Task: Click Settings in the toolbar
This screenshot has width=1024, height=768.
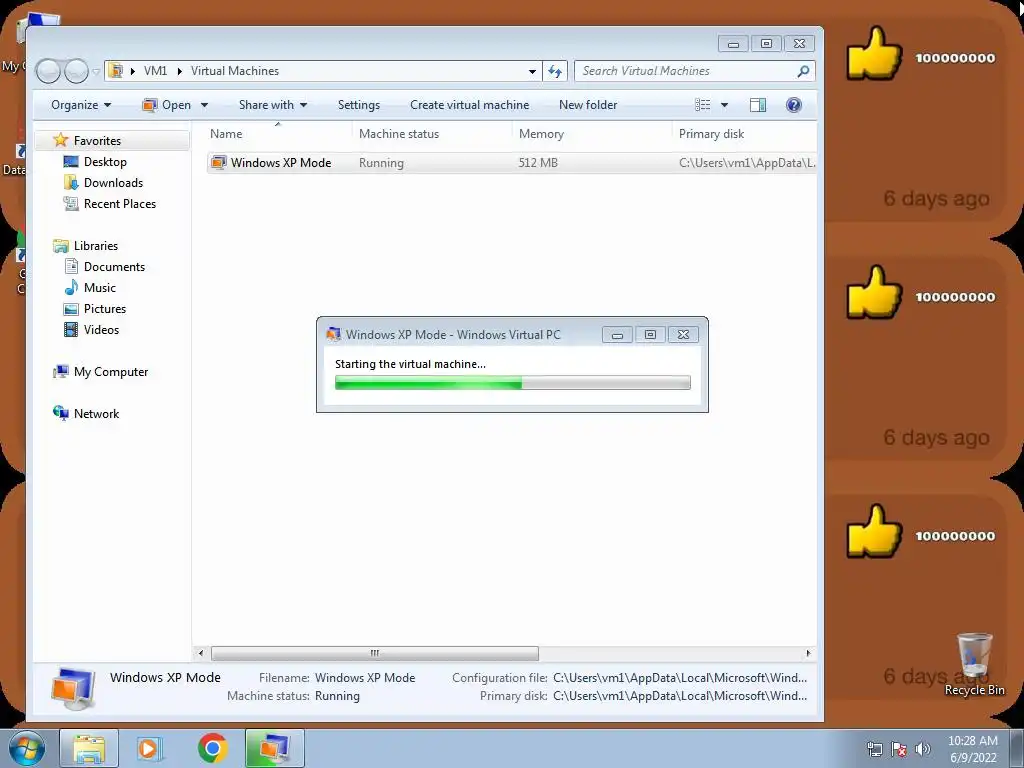Action: [359, 105]
